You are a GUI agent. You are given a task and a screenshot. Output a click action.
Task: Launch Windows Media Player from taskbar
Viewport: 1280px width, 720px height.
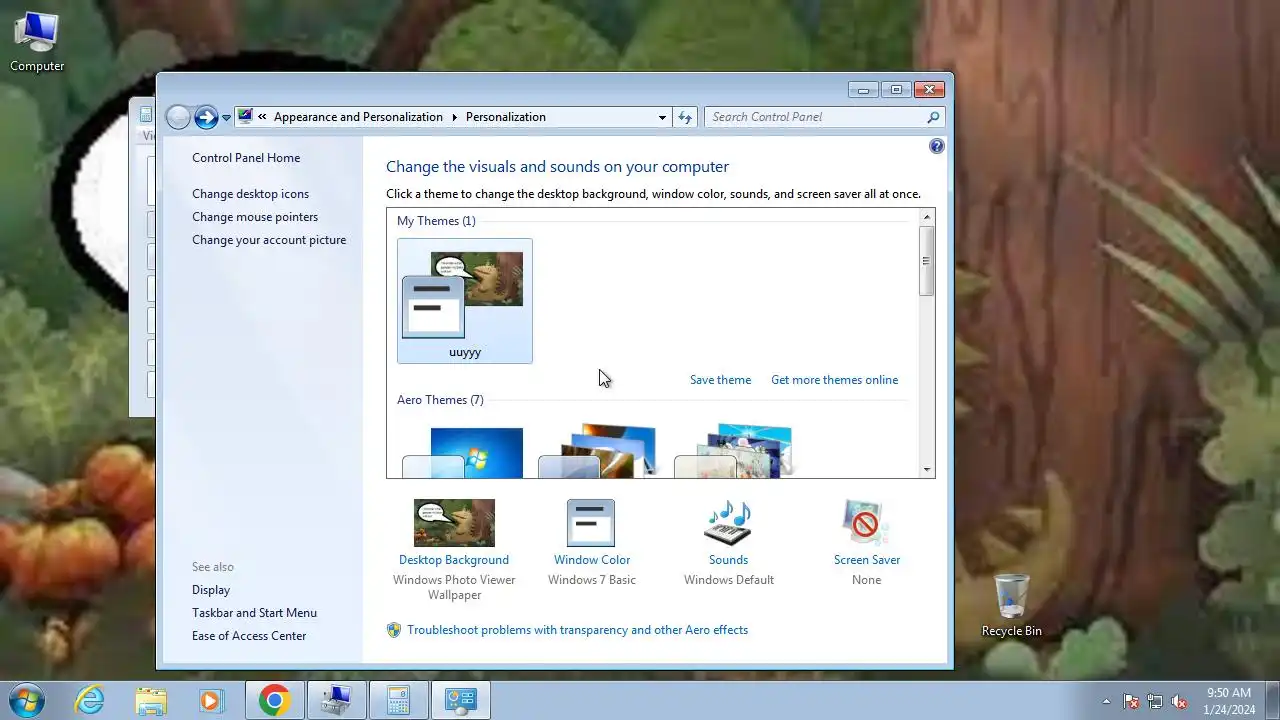pyautogui.click(x=211, y=700)
